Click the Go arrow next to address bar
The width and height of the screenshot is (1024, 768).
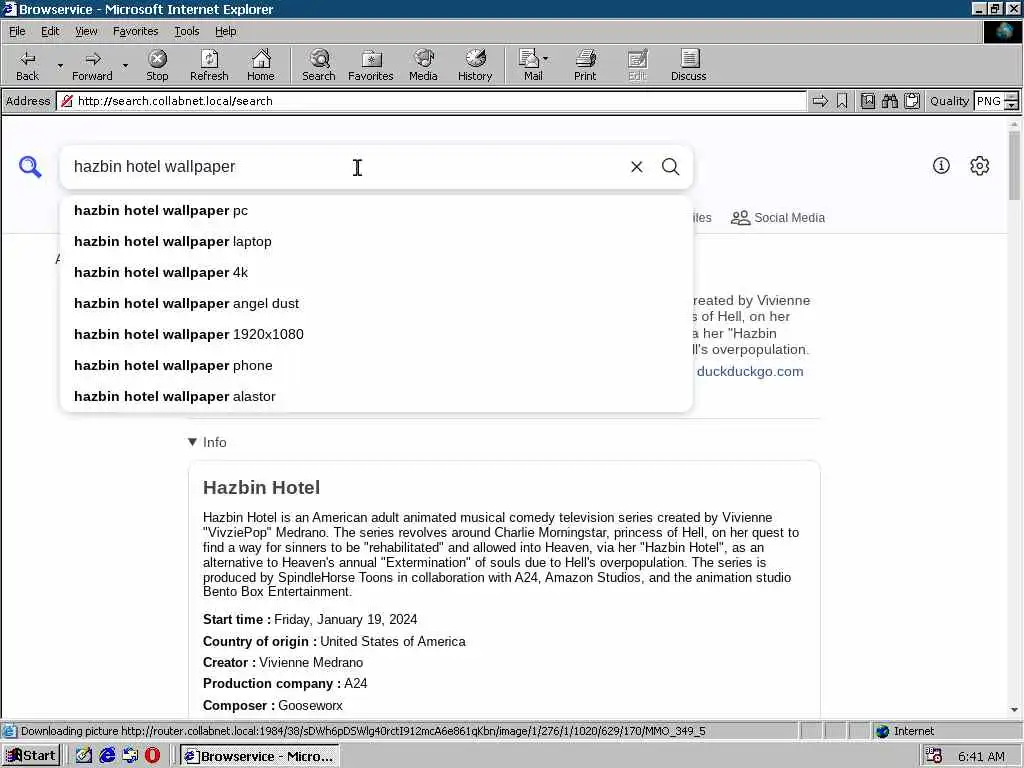pos(820,101)
